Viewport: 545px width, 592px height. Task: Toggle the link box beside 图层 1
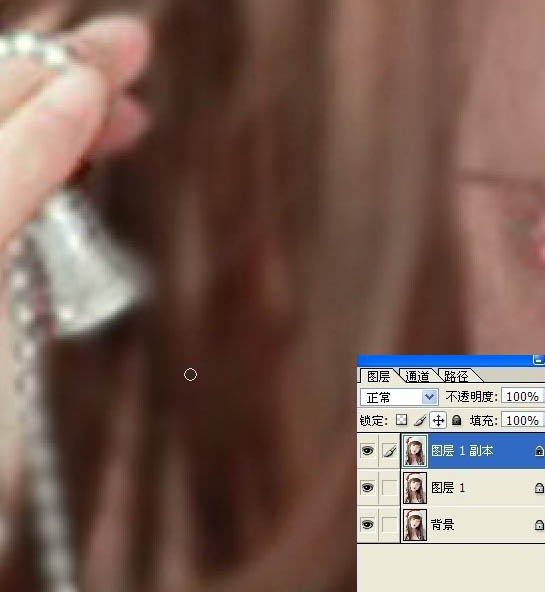[390, 488]
